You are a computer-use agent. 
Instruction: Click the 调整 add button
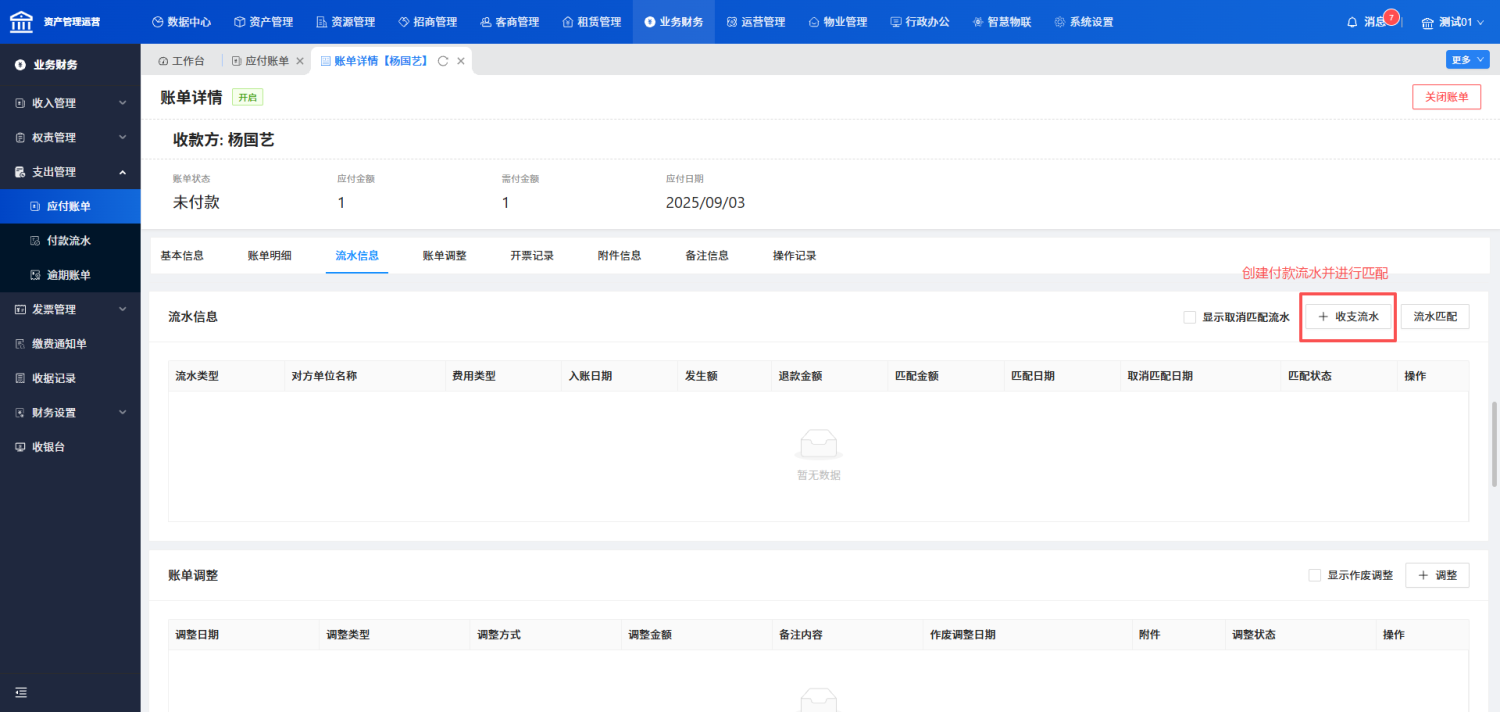[x=1437, y=575]
